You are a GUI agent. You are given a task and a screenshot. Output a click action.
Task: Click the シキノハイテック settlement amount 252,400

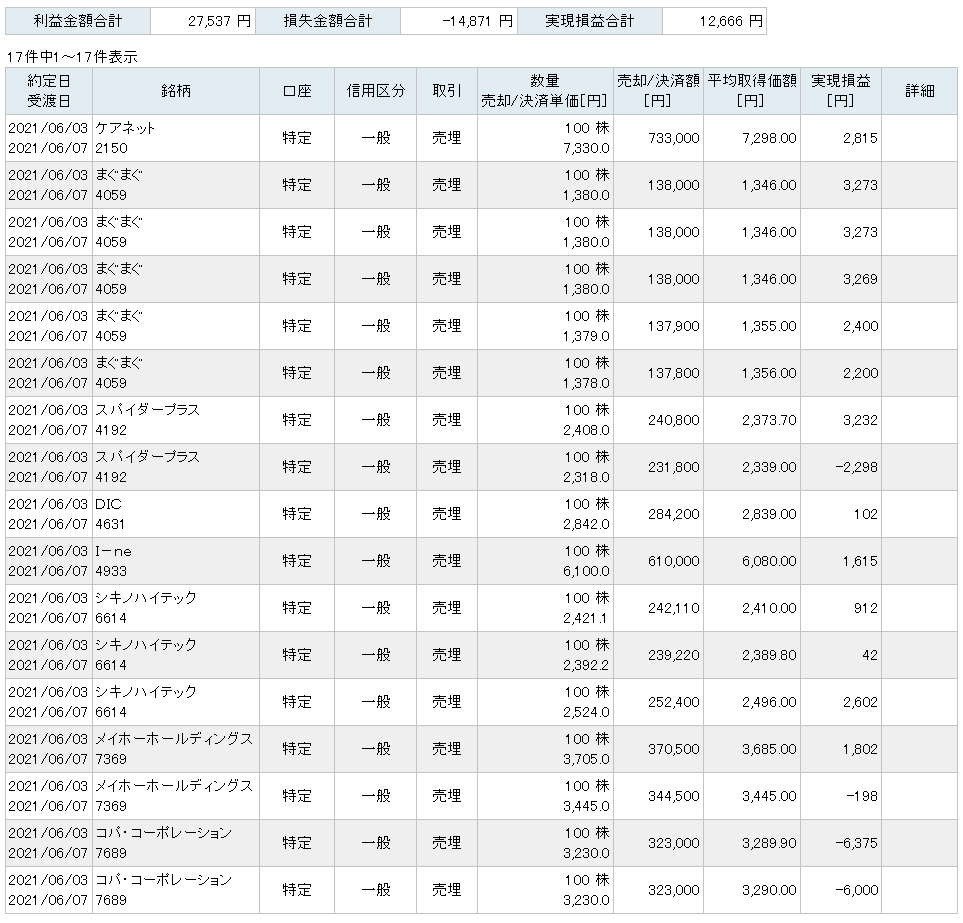click(674, 702)
